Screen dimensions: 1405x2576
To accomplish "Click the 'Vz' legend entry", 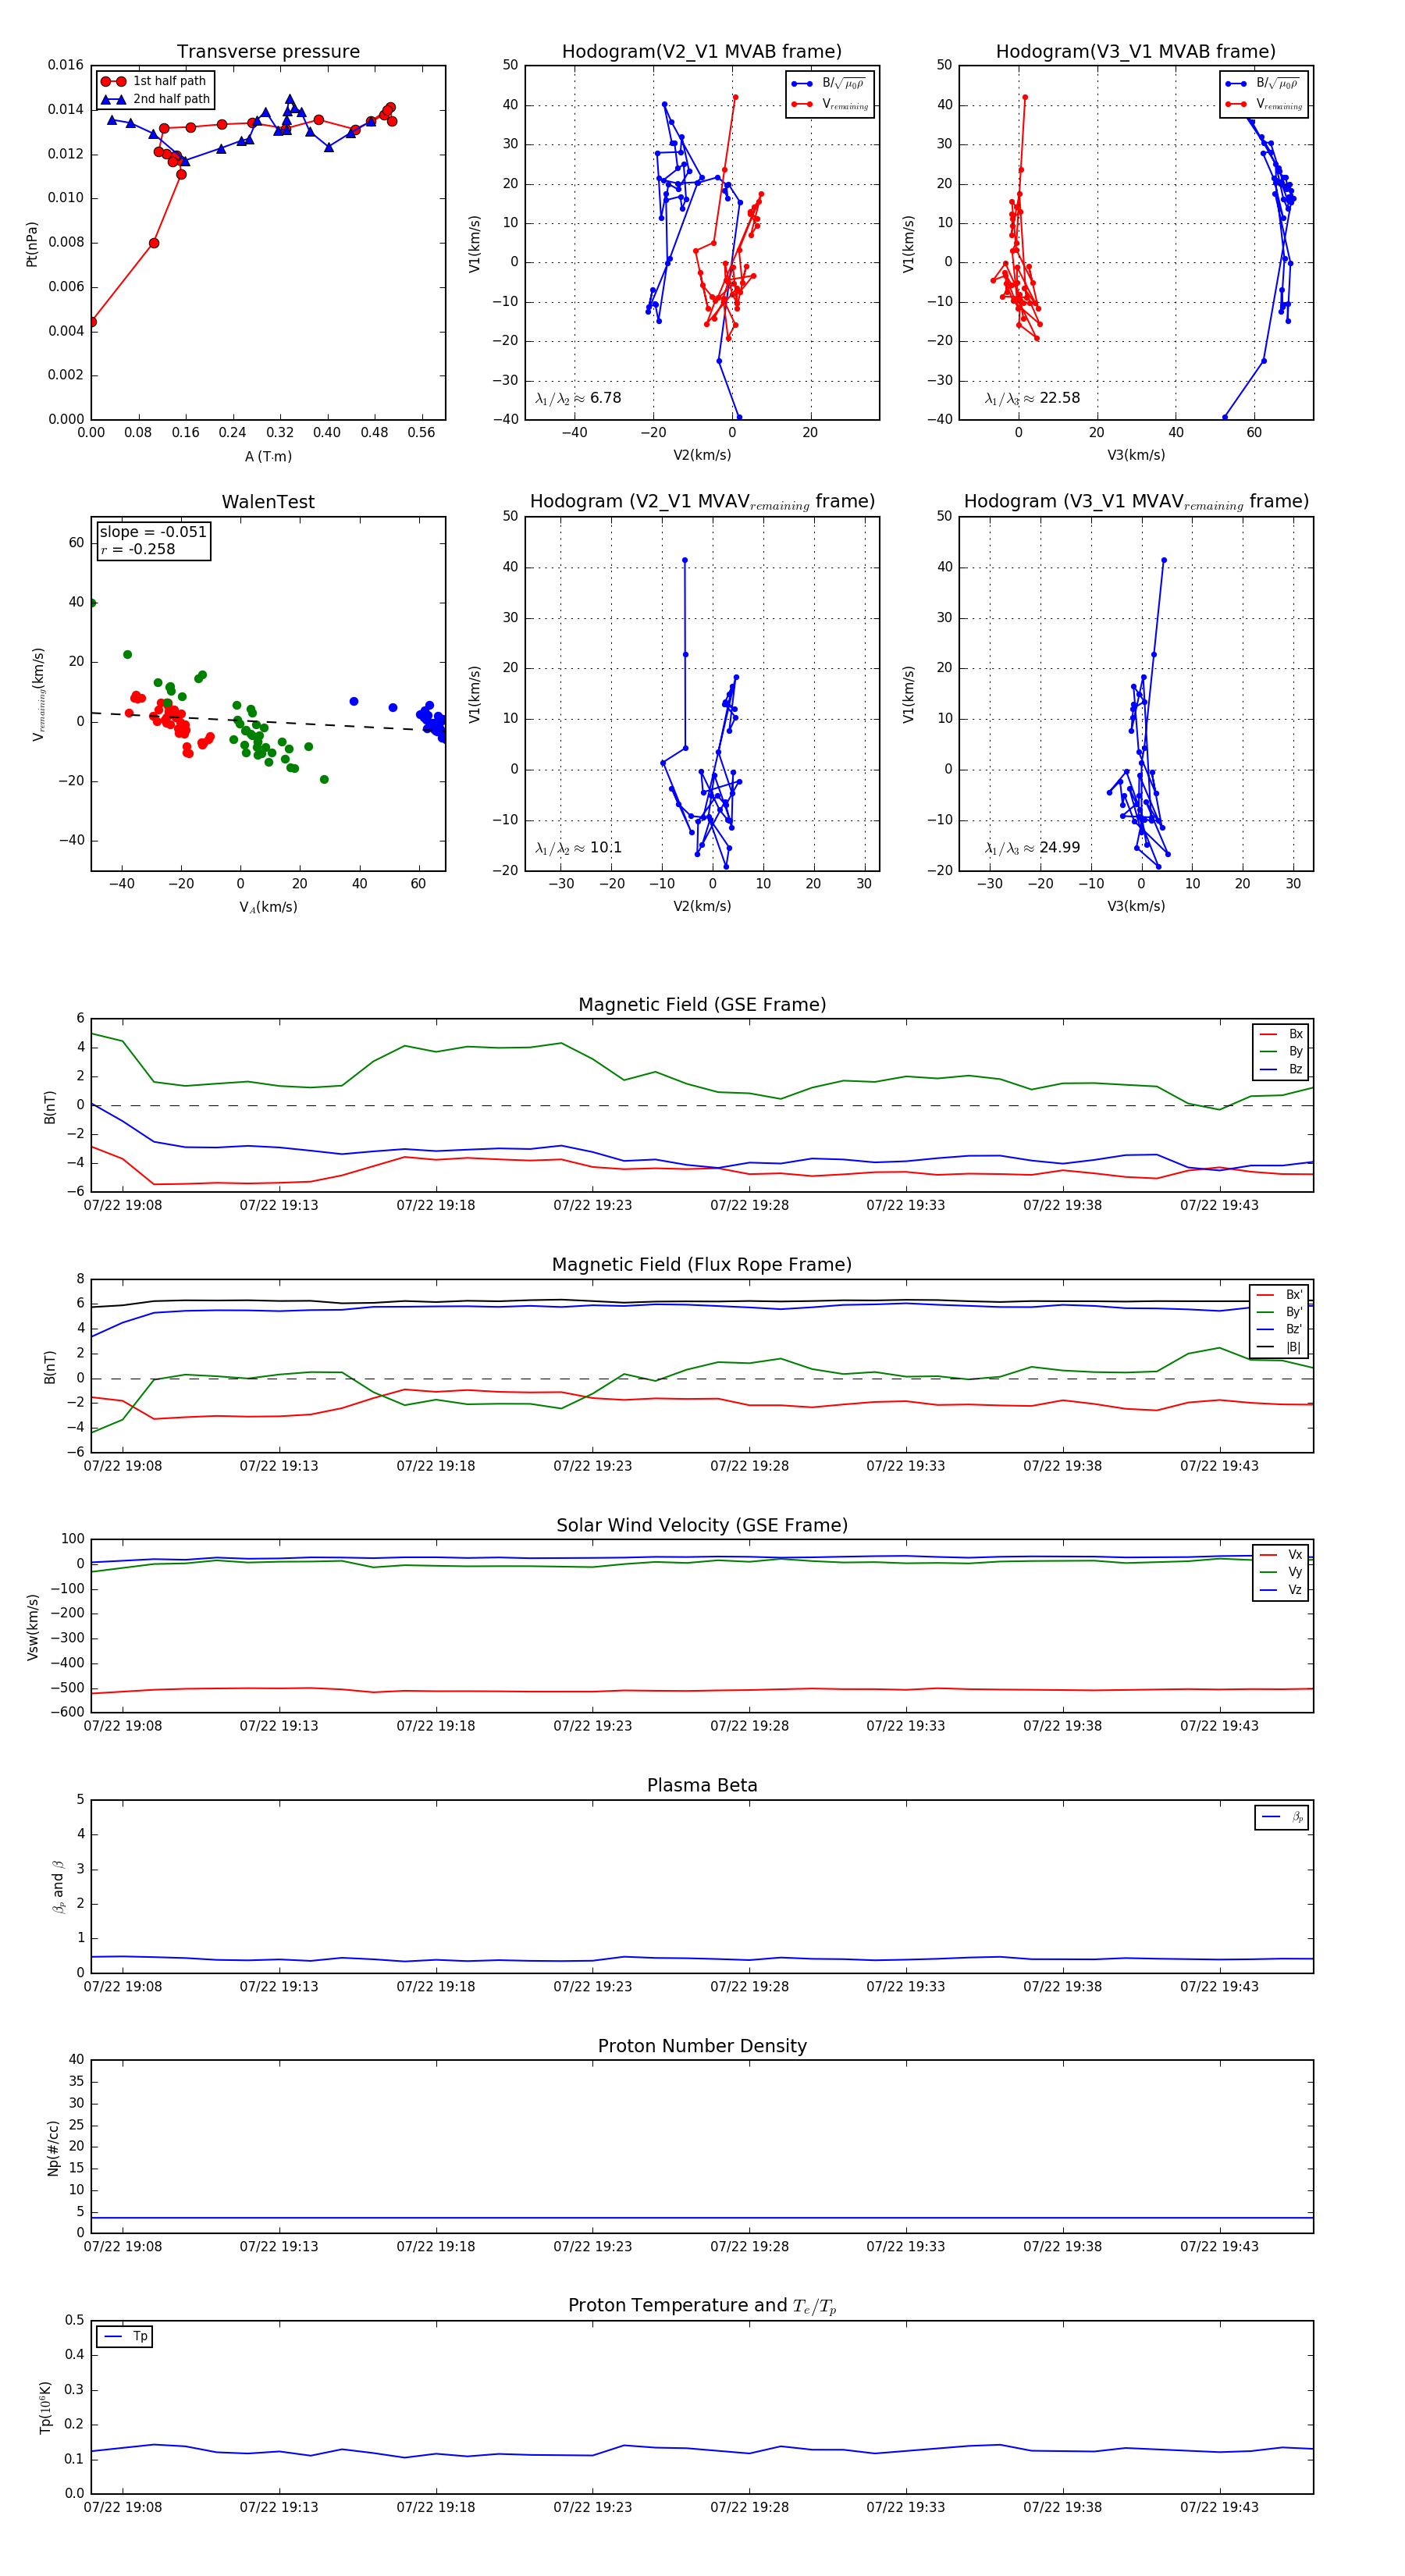I will [x=1281, y=1590].
